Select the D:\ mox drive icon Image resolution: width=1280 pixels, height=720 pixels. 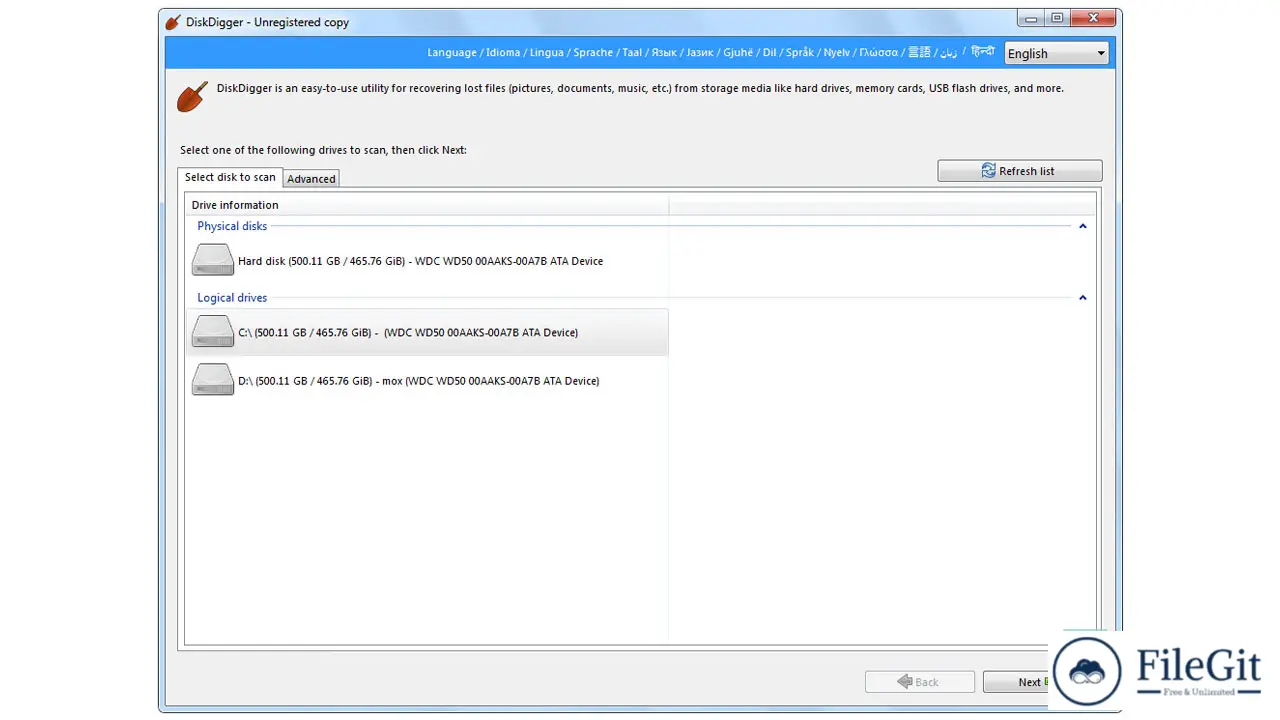tap(213, 380)
